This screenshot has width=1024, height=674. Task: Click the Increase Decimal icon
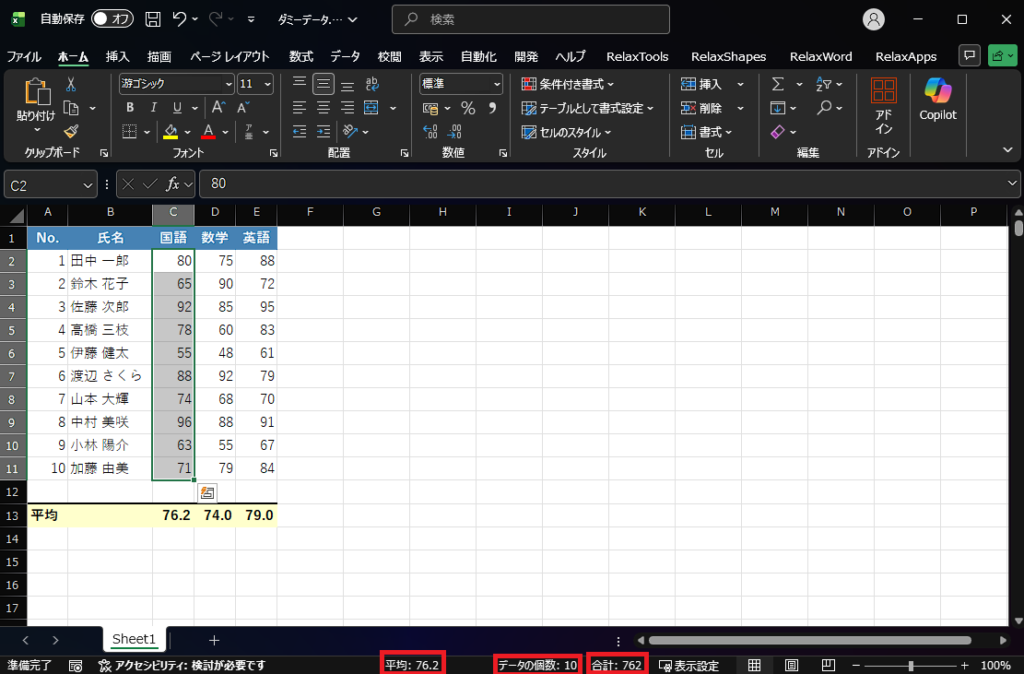(432, 131)
